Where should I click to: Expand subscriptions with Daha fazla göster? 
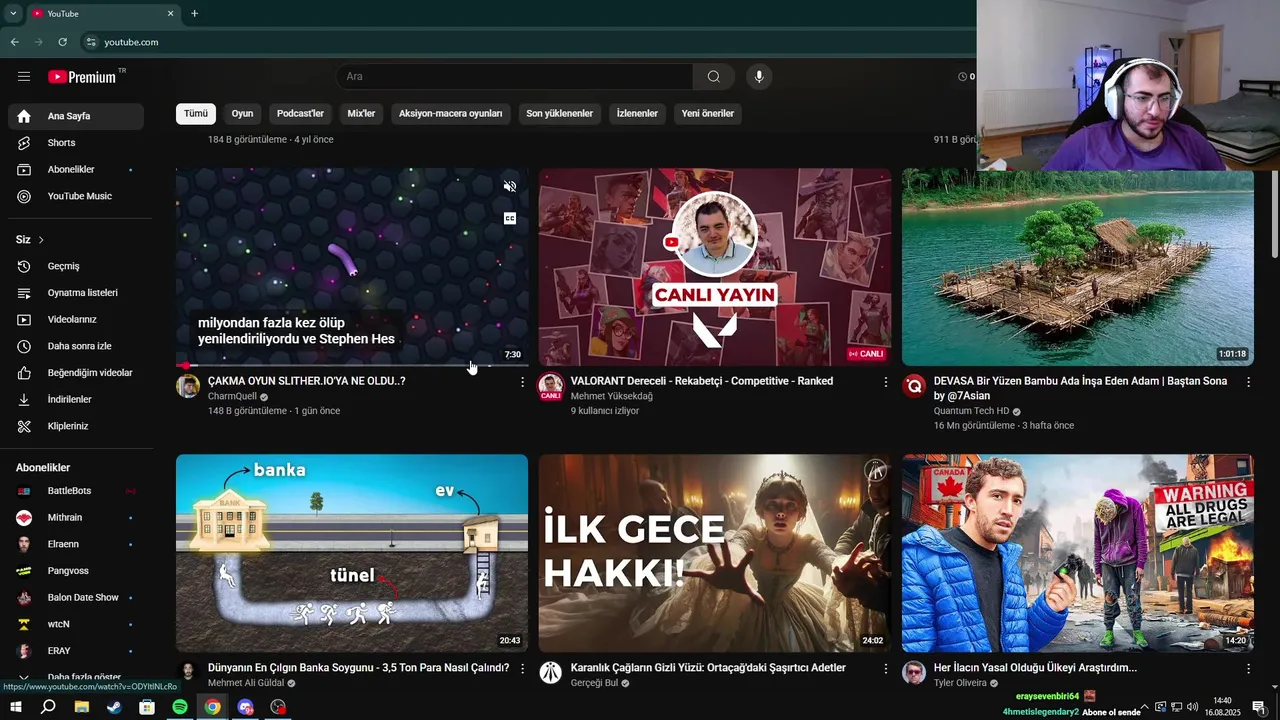click(76, 677)
